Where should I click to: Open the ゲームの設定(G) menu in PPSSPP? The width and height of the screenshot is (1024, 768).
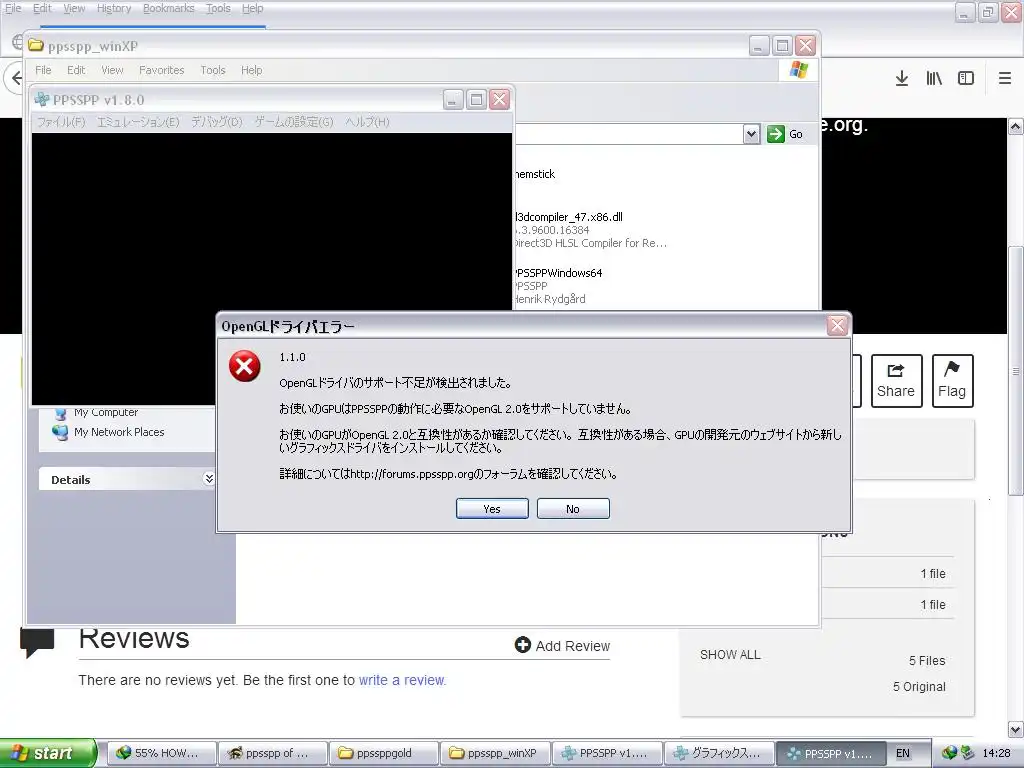(x=294, y=122)
